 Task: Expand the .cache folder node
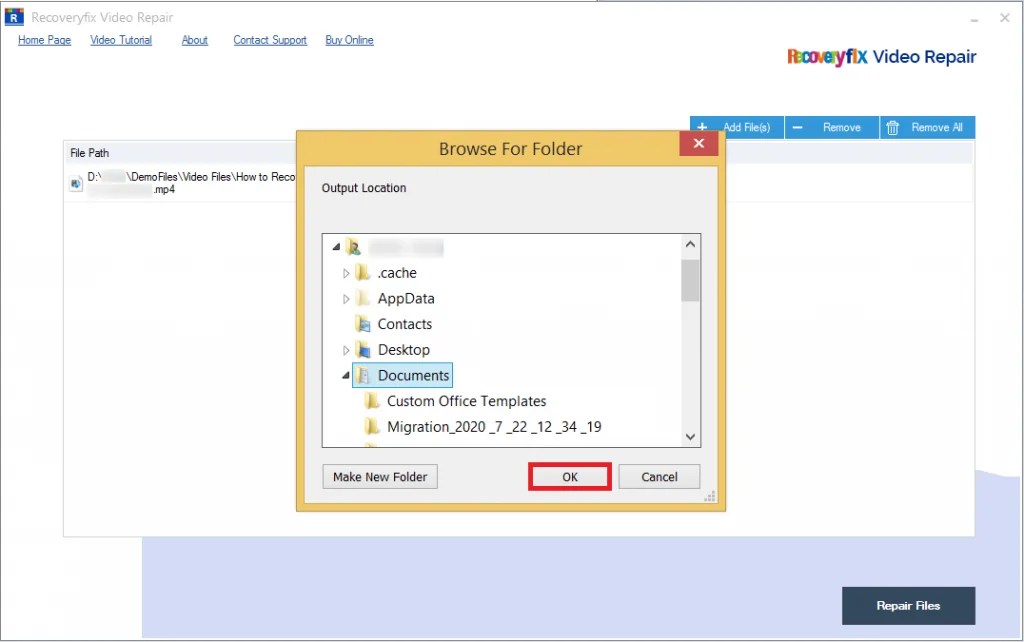[346, 274]
